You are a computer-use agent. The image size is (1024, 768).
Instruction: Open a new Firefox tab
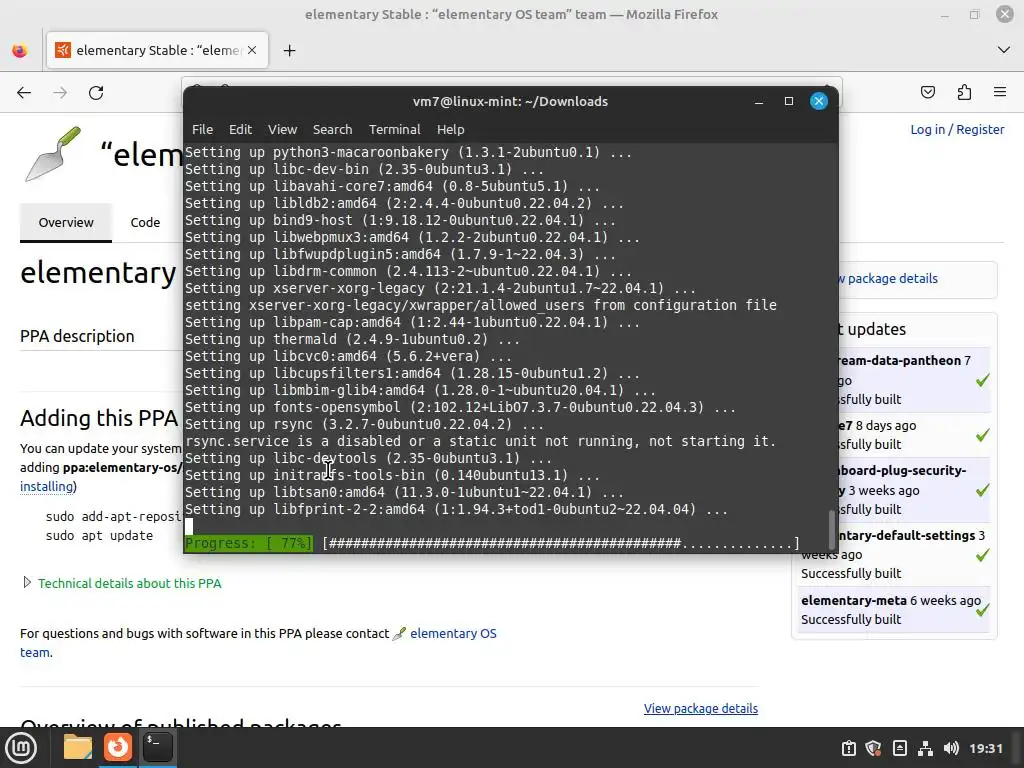point(289,50)
